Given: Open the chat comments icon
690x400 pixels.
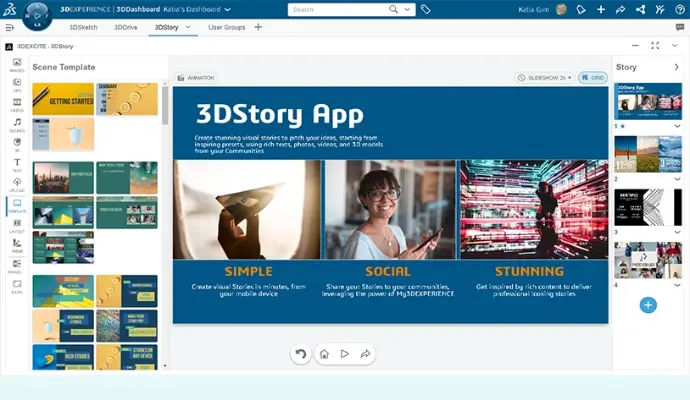Looking at the screenshot, I should (680, 27).
